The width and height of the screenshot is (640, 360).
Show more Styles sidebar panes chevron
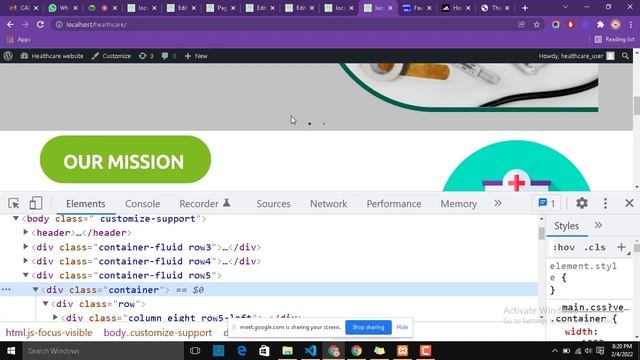click(598, 225)
